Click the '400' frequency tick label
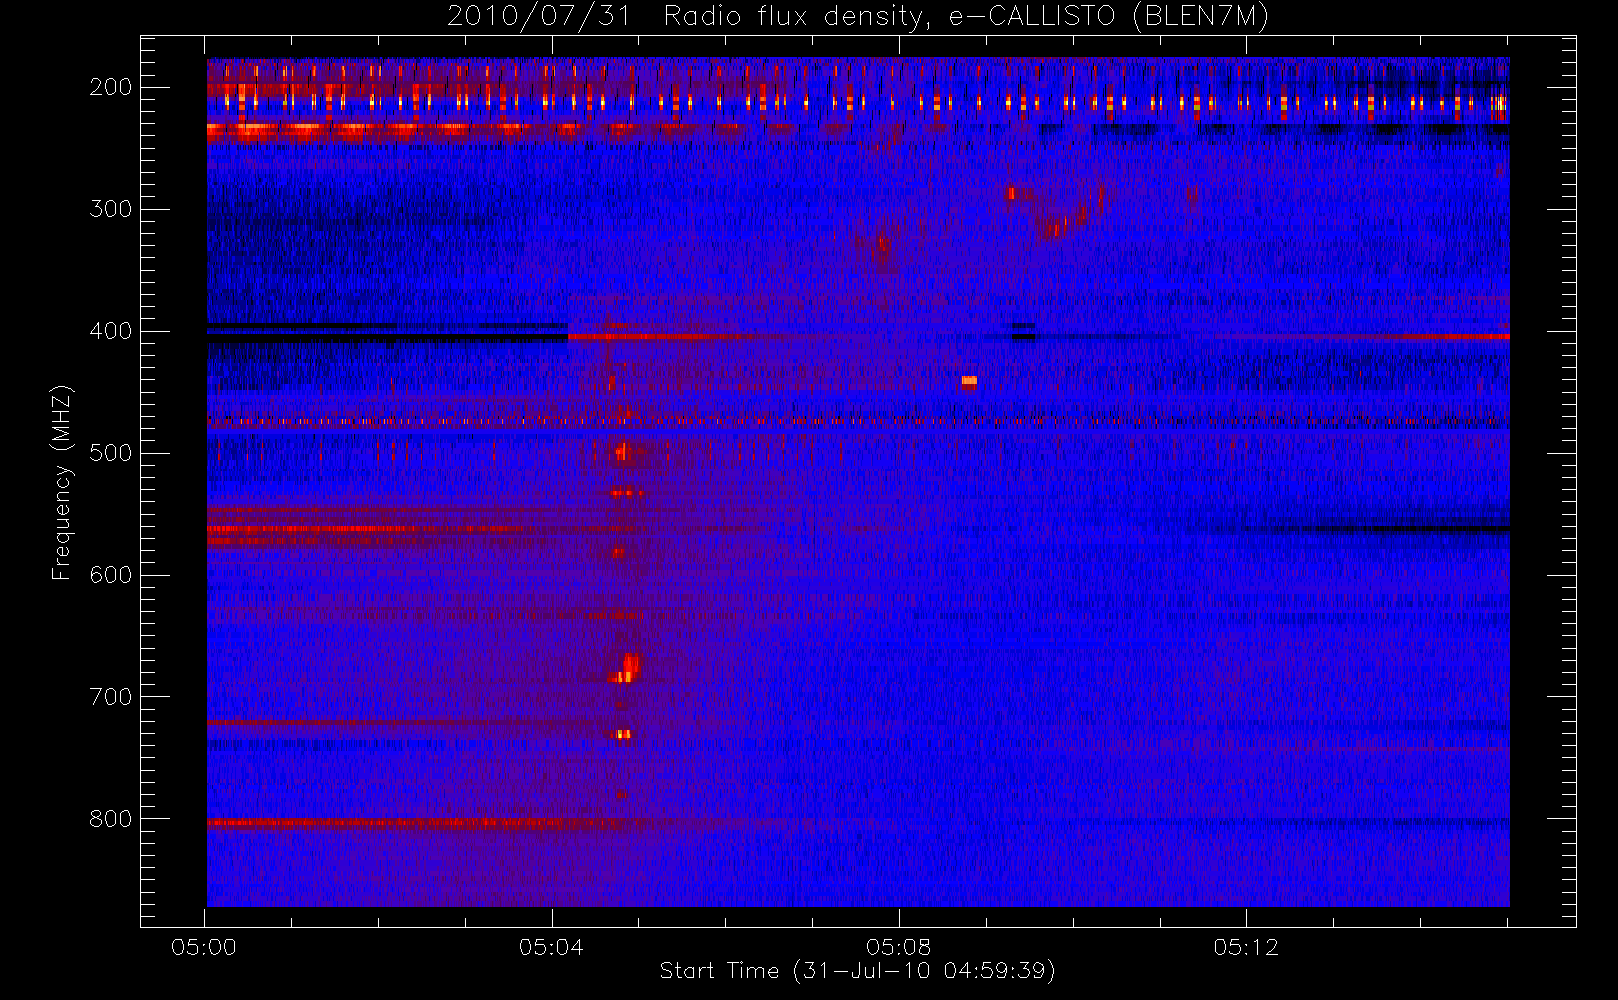The height and width of the screenshot is (1000, 1618). point(111,331)
